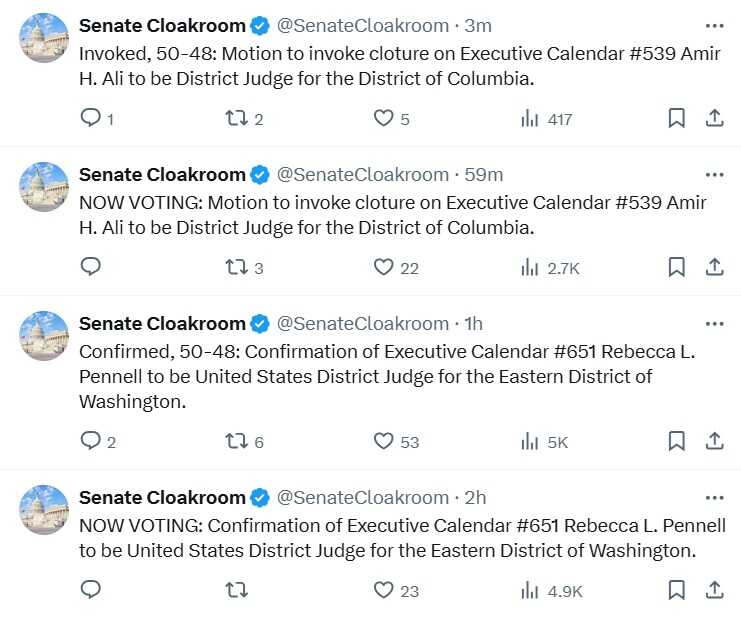Image resolution: width=741 pixels, height=617 pixels.
Task: Open more options on the 1h tweet
Action: pos(714,323)
